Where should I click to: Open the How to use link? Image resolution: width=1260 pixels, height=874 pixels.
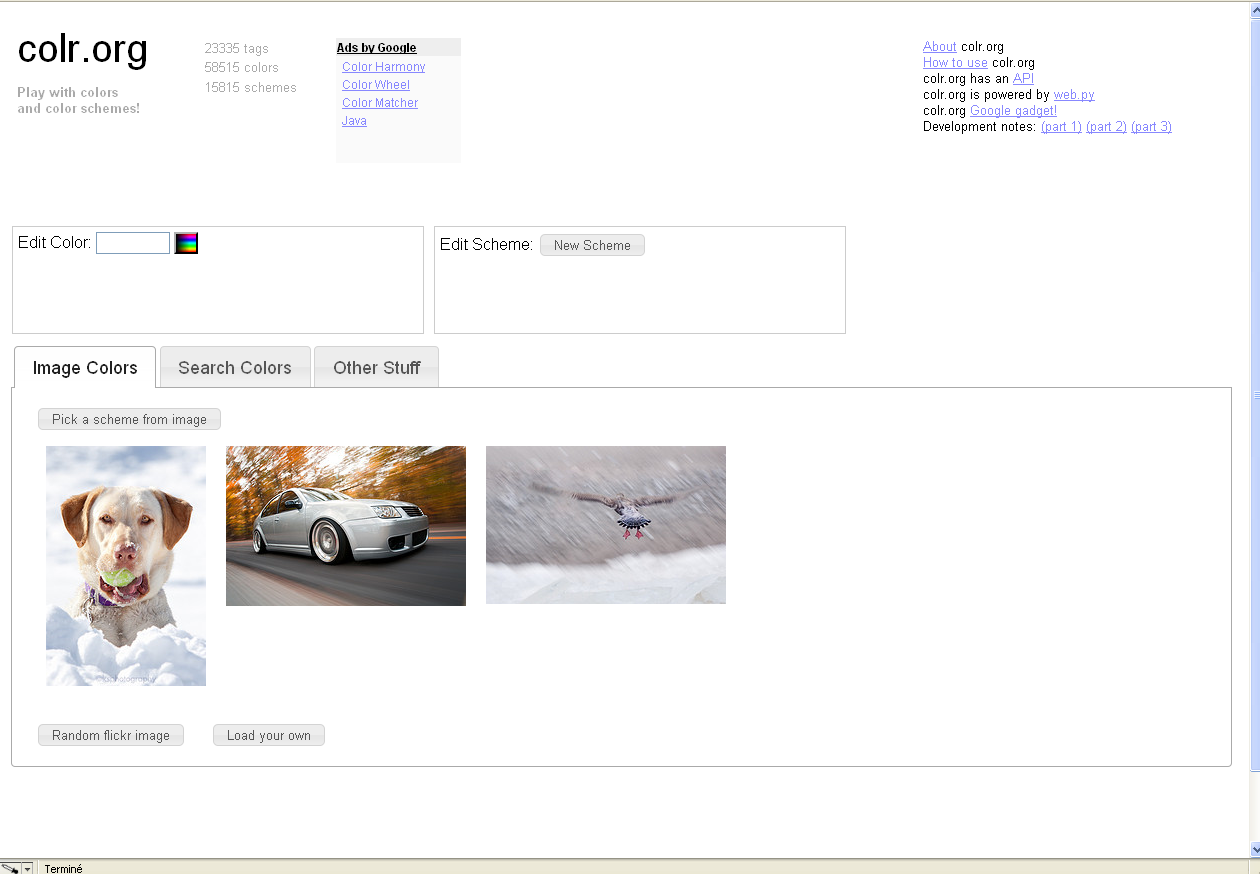pyautogui.click(x=955, y=62)
